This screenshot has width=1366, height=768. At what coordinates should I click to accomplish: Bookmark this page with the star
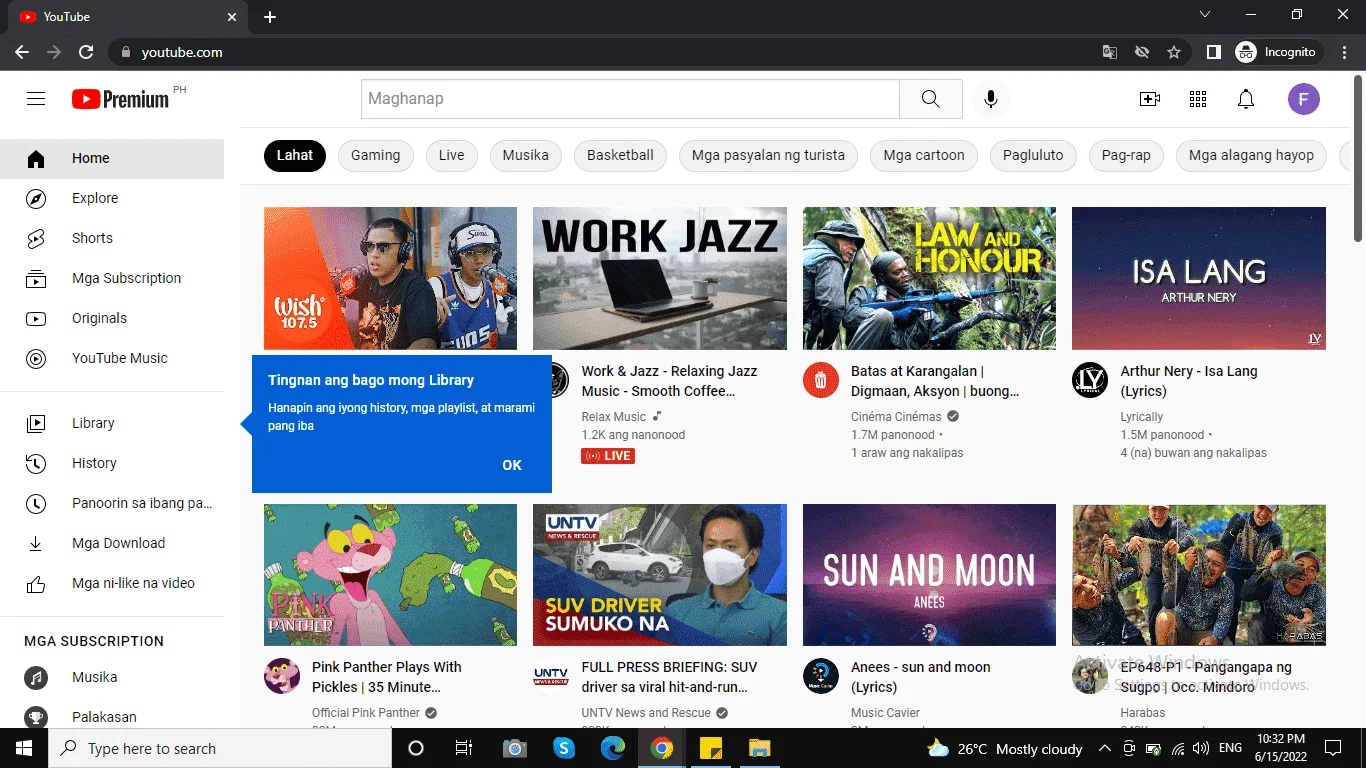tap(1174, 52)
